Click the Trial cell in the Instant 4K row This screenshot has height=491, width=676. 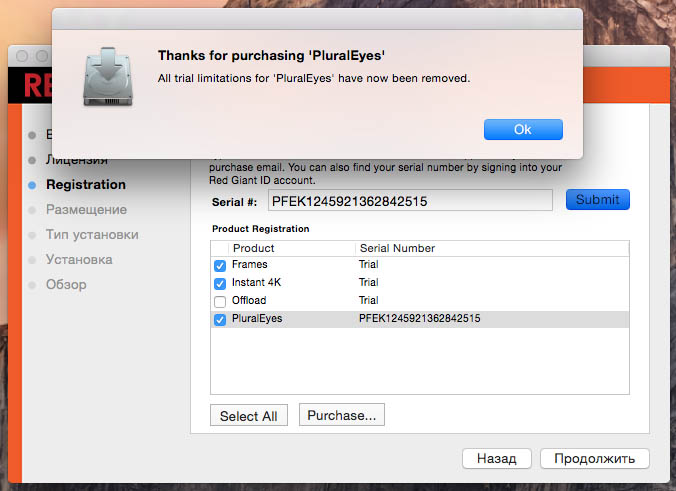click(x=369, y=282)
